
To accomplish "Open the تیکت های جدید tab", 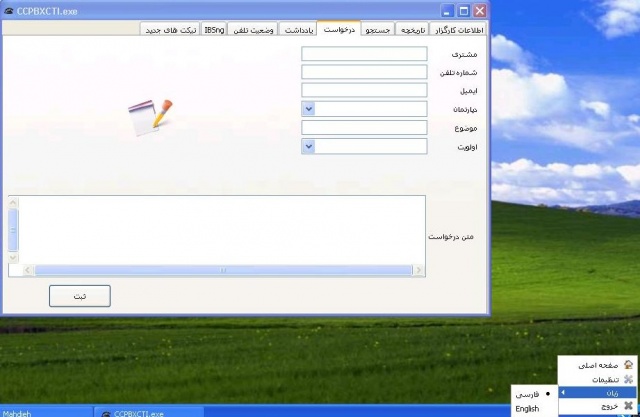I will (x=170, y=30).
